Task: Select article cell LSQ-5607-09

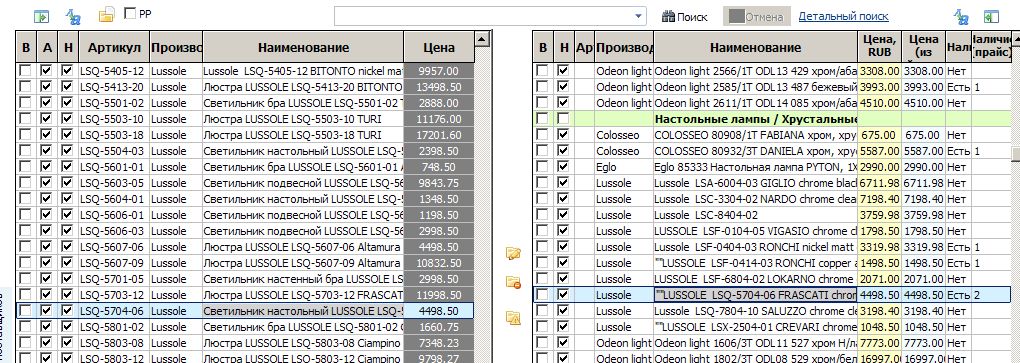Action: 114,263
